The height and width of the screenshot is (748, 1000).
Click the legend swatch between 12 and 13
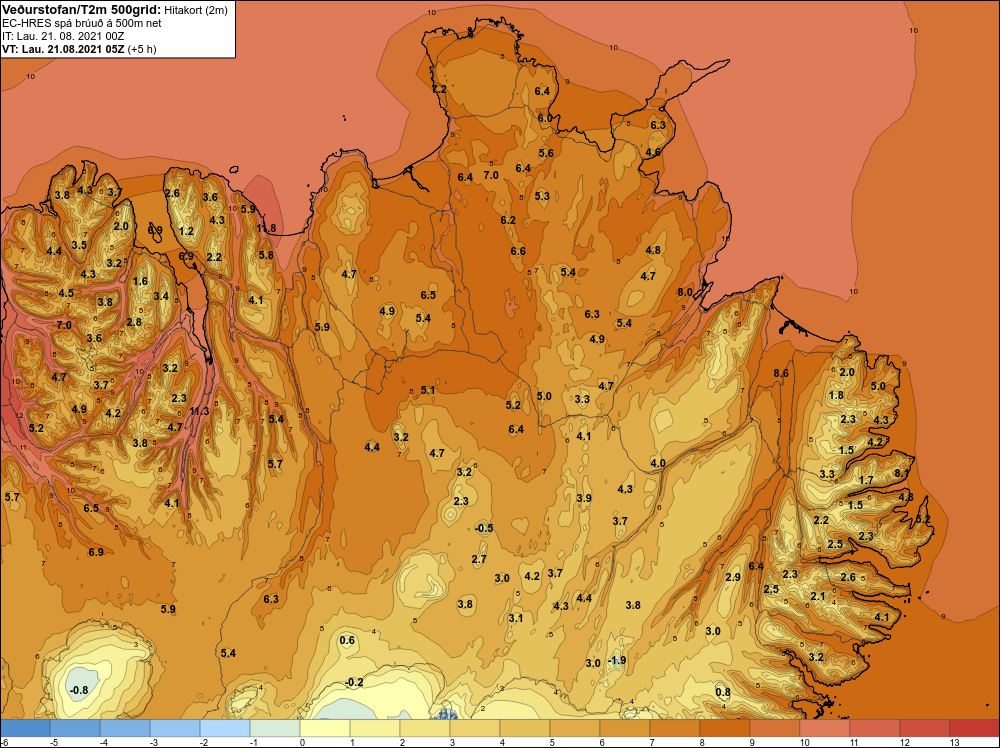(925, 728)
